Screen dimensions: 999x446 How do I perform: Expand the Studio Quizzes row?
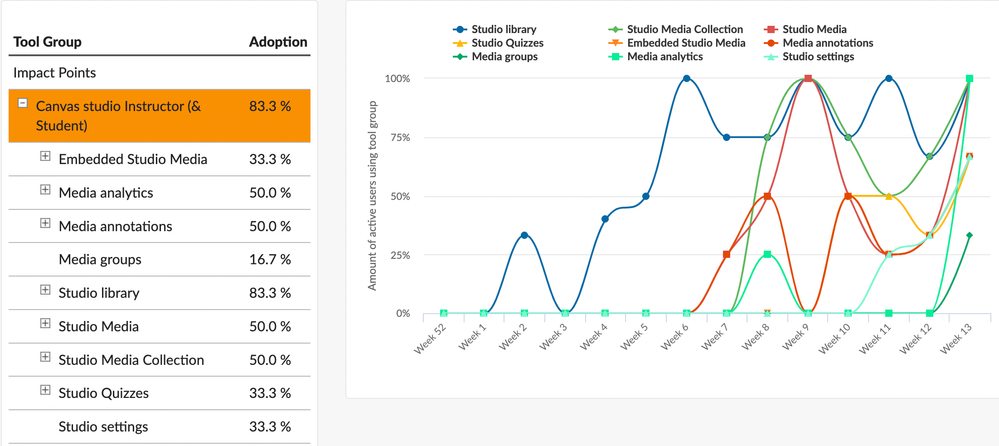(x=45, y=392)
